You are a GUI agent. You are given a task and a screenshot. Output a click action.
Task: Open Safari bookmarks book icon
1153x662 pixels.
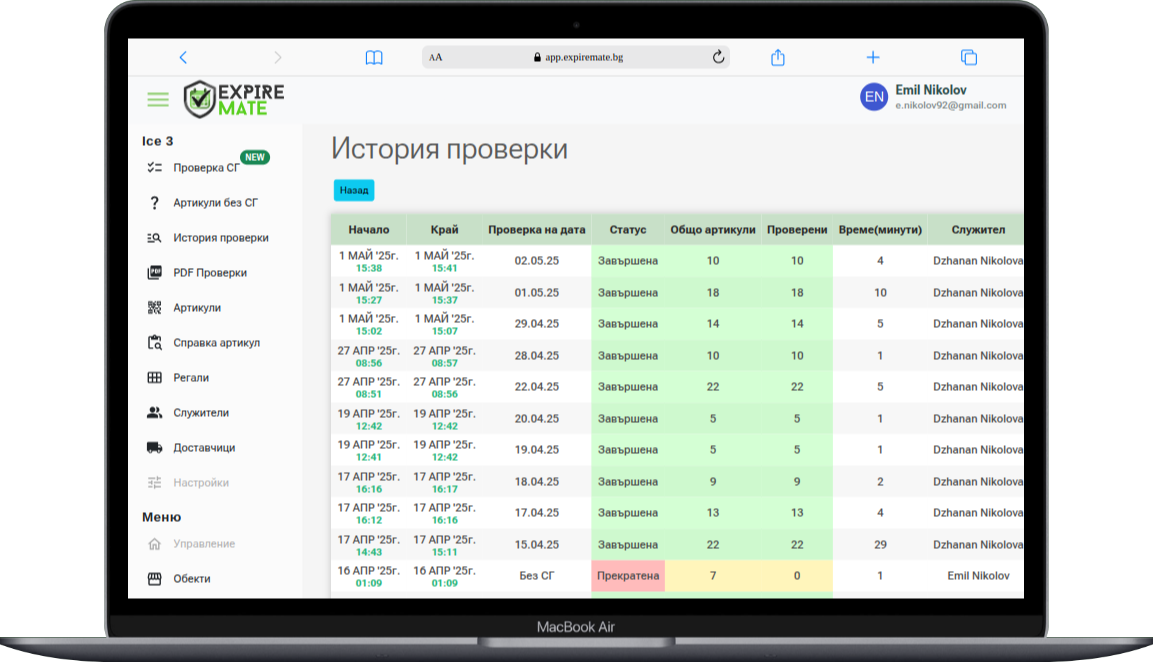click(374, 58)
